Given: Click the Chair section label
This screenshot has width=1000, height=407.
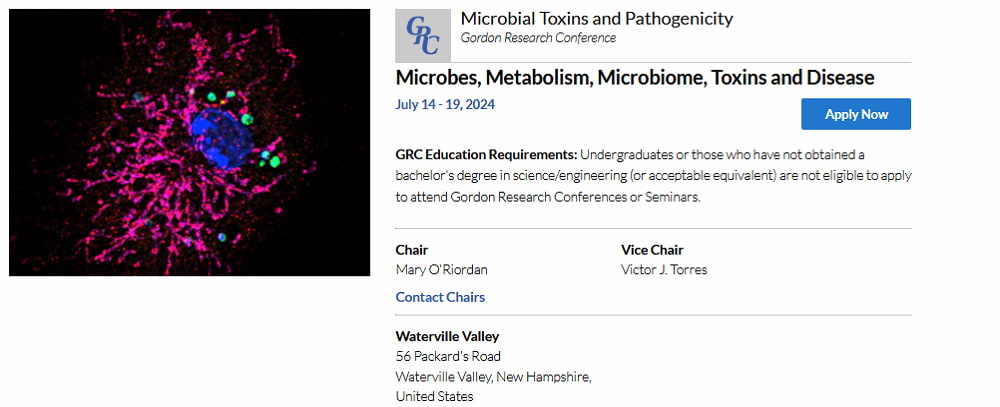Looking at the screenshot, I should coord(411,250).
